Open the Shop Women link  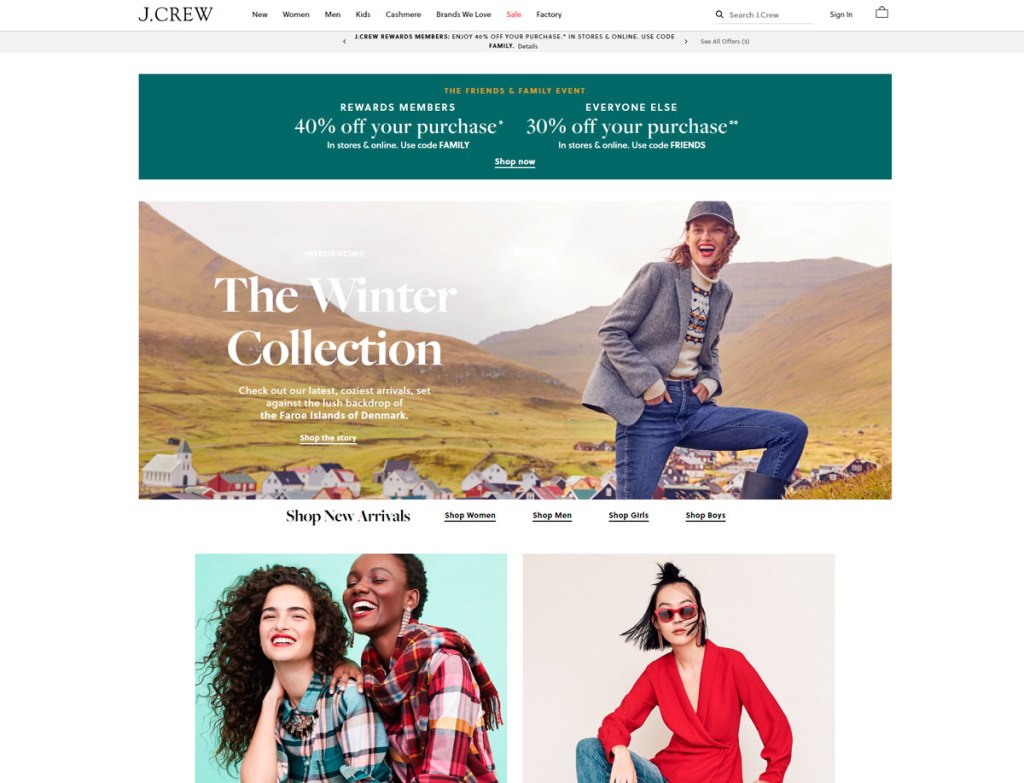click(470, 515)
